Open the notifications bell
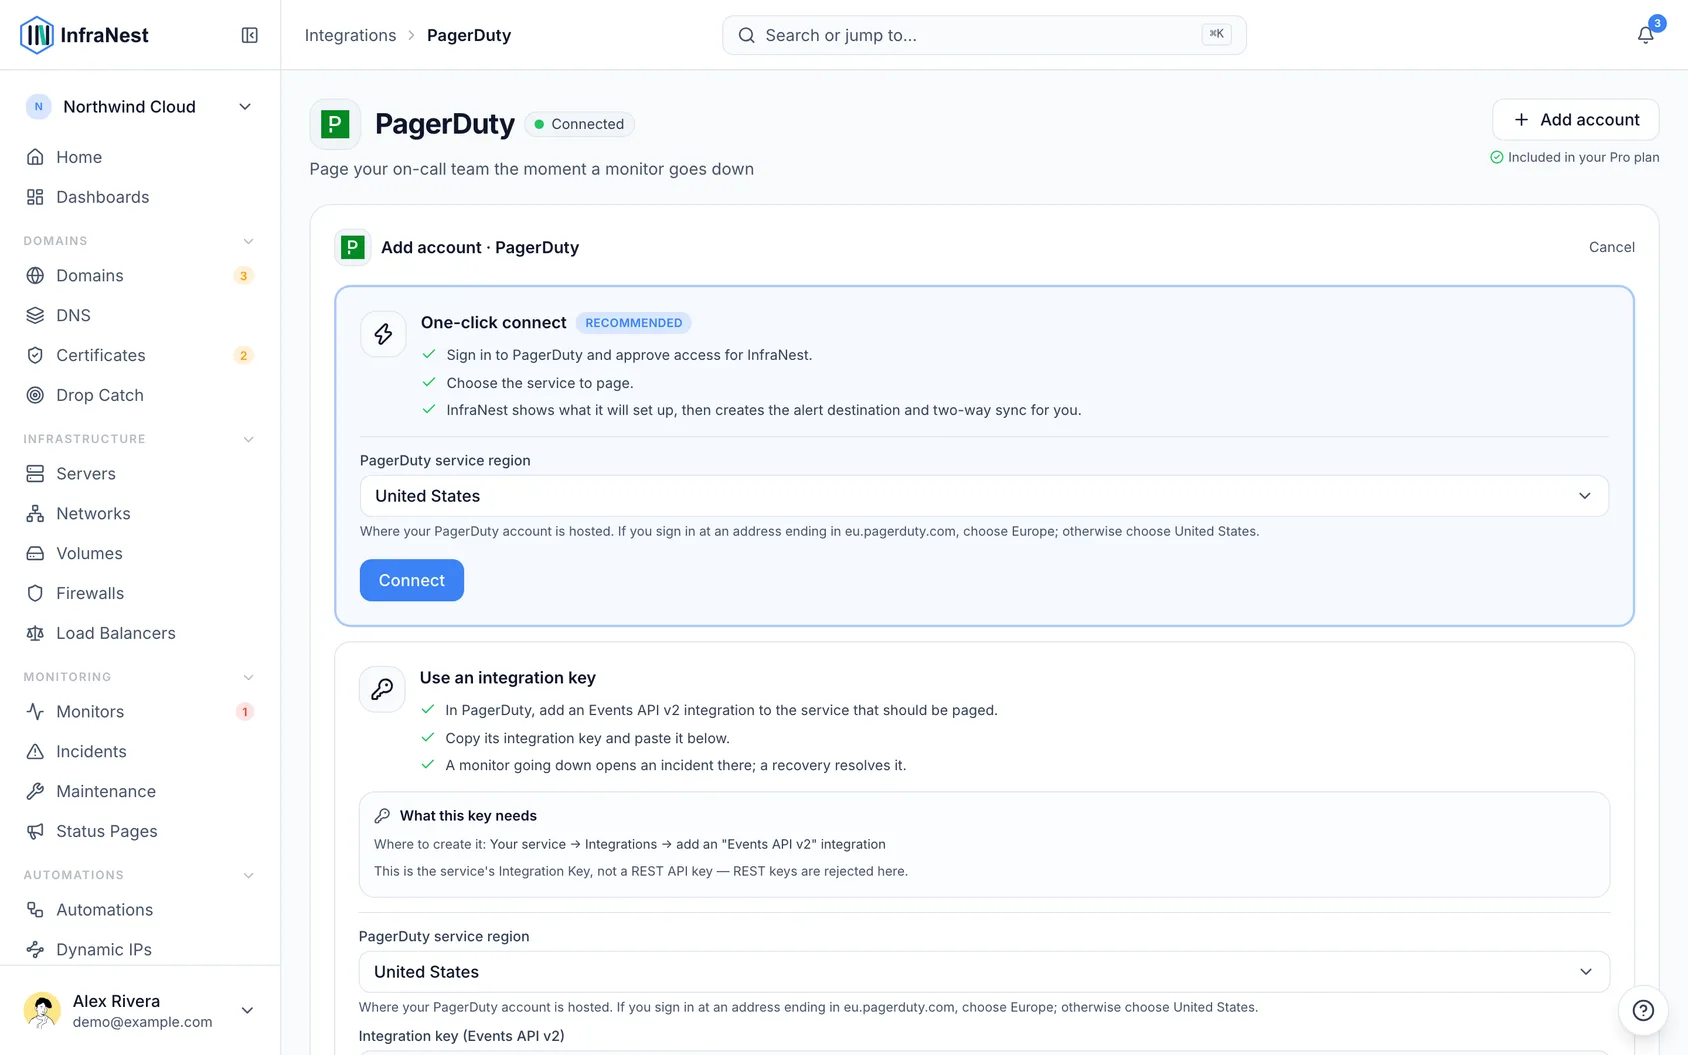Screen dimensions: 1688x1055 point(1645,35)
